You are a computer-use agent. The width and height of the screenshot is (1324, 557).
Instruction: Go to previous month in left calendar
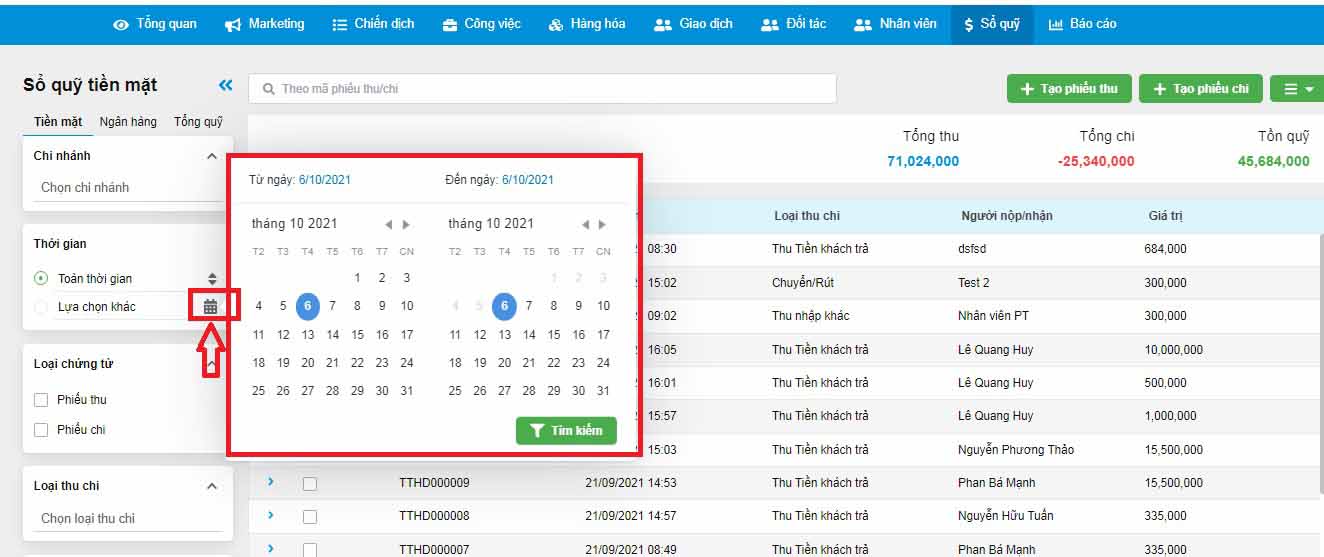388,225
